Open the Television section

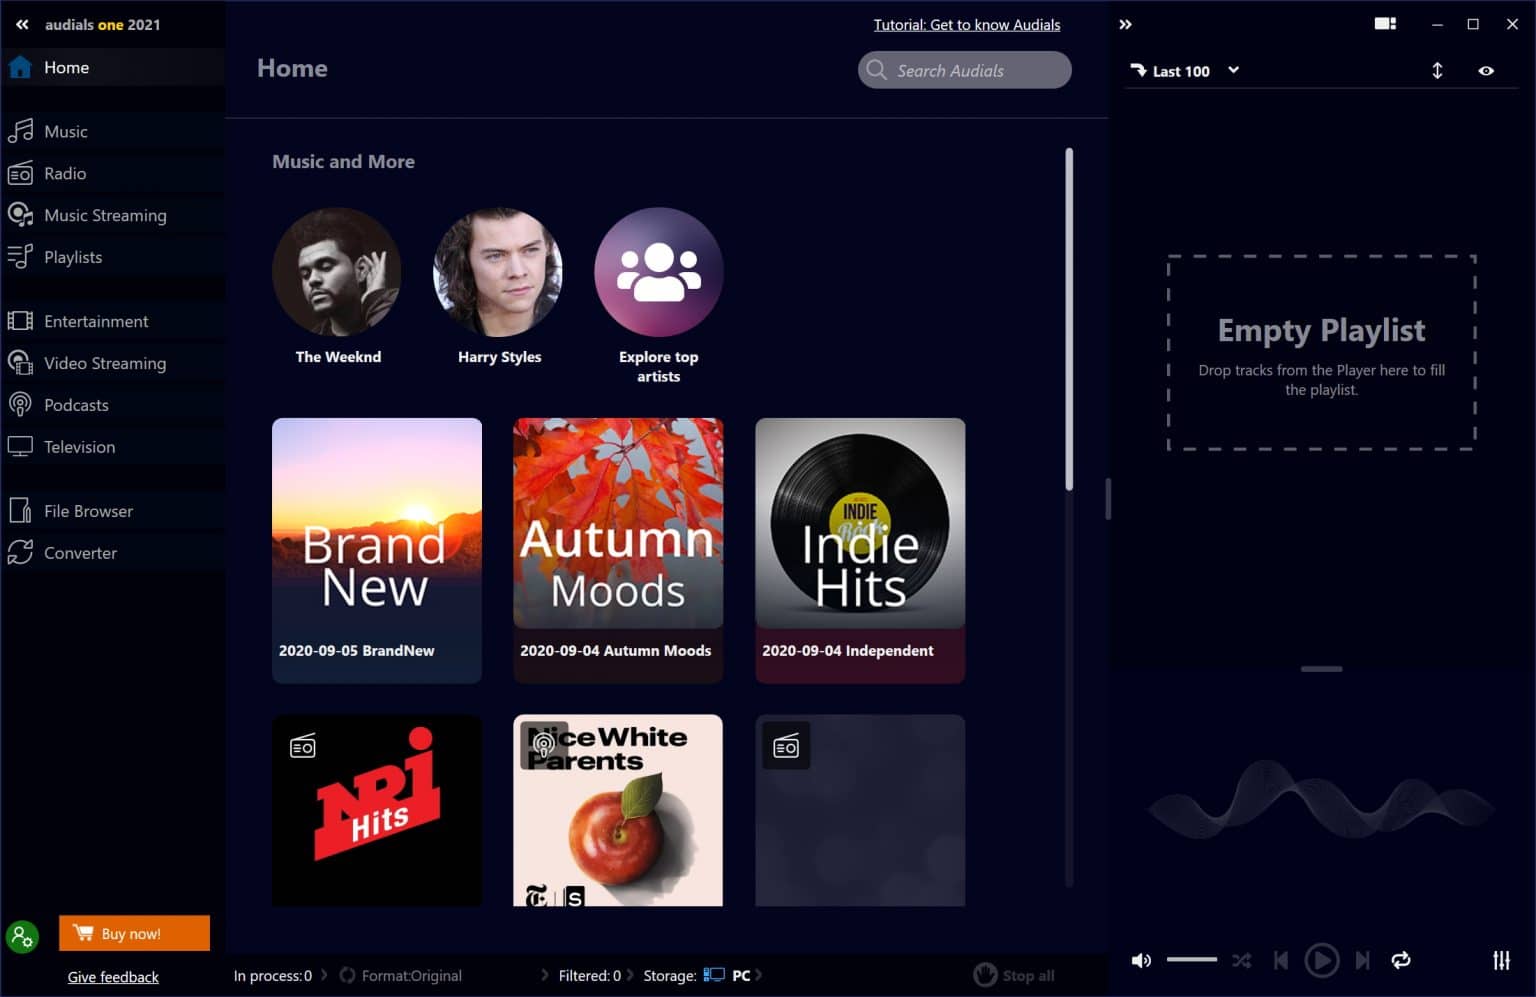pos(79,447)
